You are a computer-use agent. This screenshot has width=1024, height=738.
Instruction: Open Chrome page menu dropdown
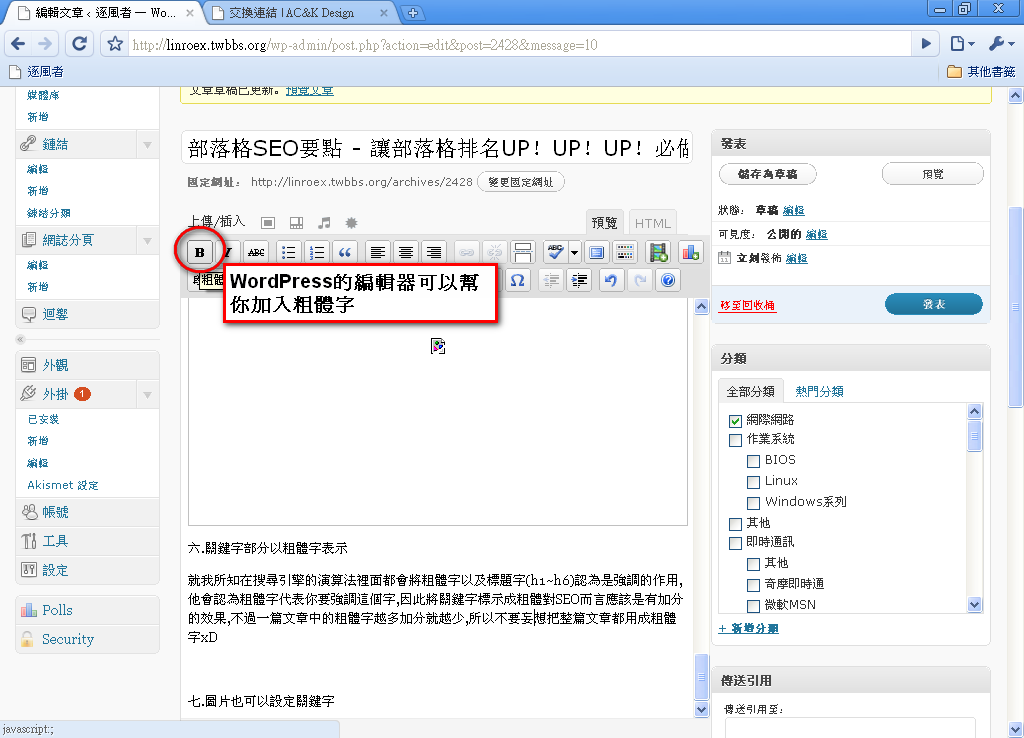(x=963, y=44)
